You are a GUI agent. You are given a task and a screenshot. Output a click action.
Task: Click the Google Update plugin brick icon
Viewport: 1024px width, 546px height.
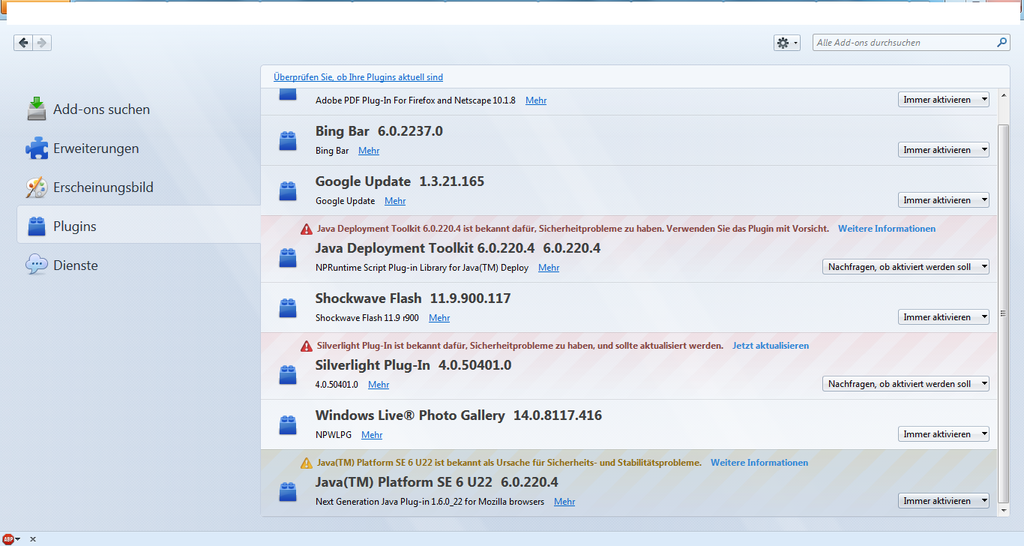click(288, 191)
